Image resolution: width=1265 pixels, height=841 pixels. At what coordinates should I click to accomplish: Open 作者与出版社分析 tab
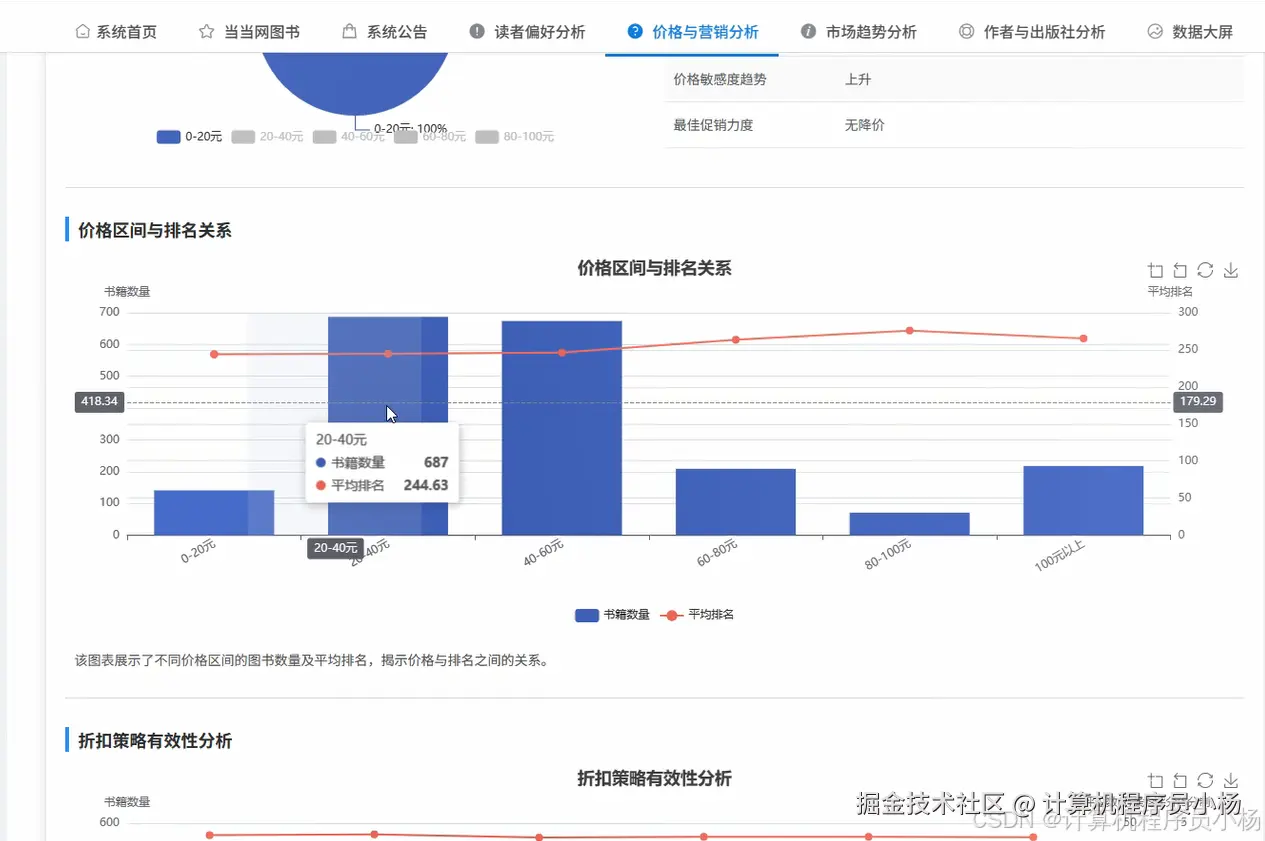pyautogui.click(x=1031, y=32)
